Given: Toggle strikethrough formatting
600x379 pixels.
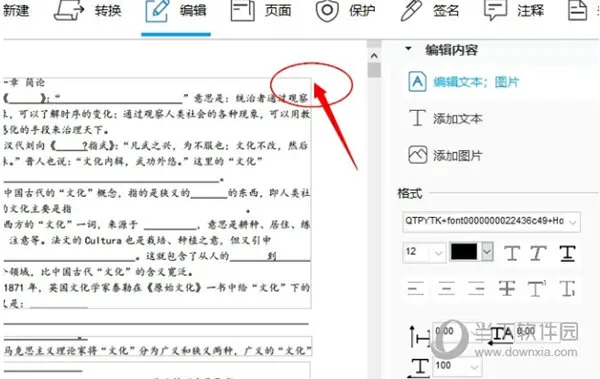Looking at the screenshot, I should pyautogui.click(x=507, y=288).
